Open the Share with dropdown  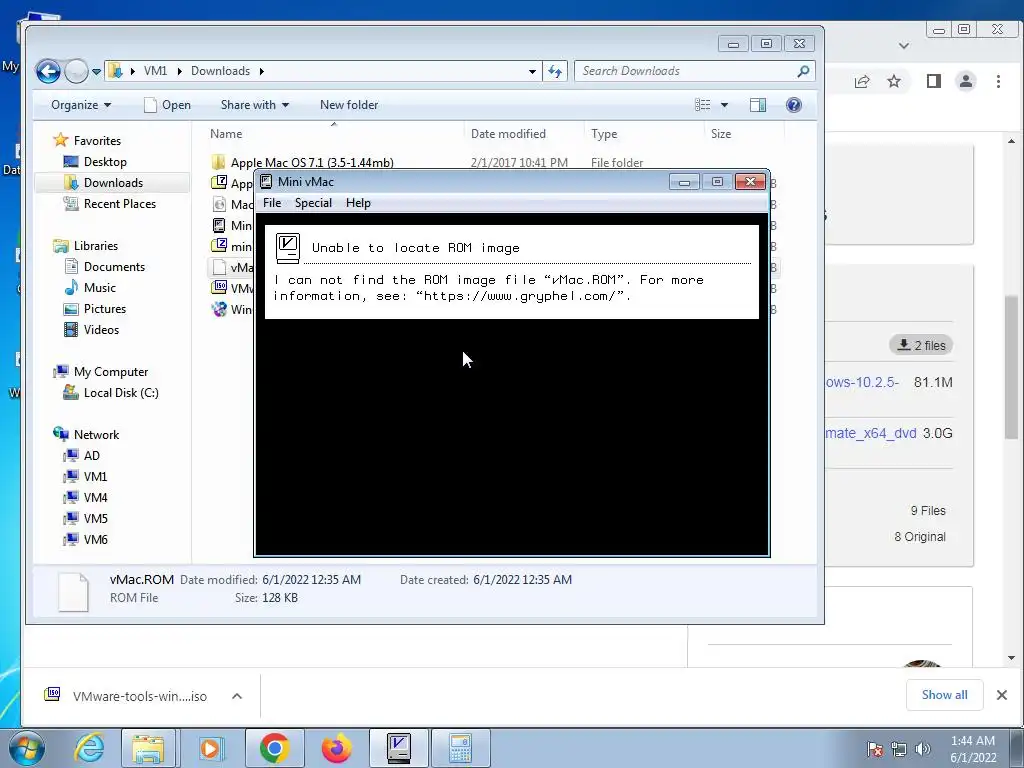255,105
